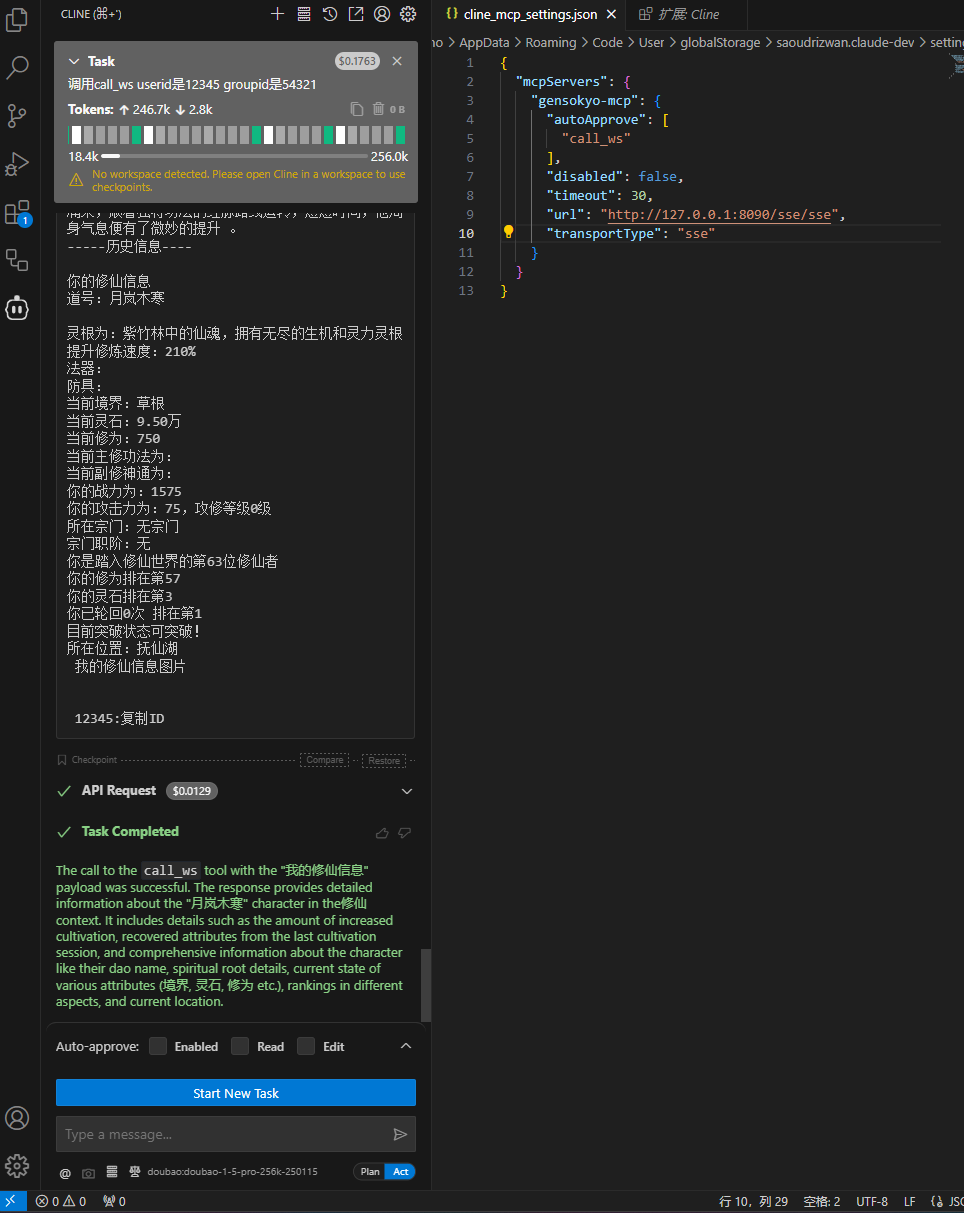View Cline task history icon
The width and height of the screenshot is (964, 1213).
tap(329, 14)
